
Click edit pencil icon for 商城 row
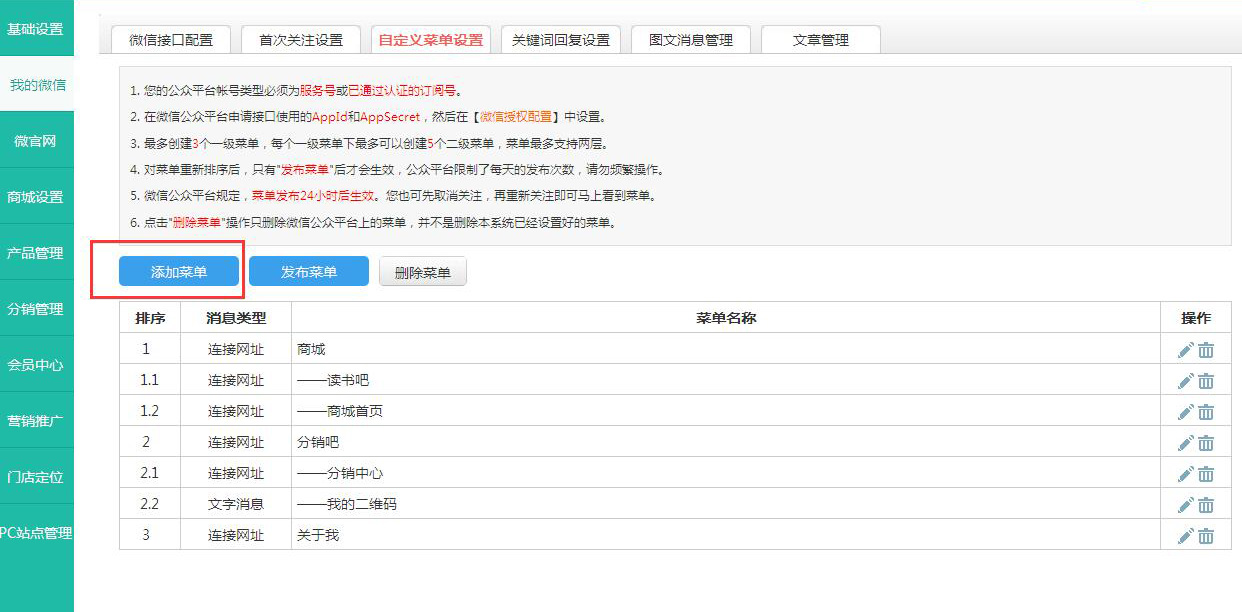pyautogui.click(x=1185, y=350)
